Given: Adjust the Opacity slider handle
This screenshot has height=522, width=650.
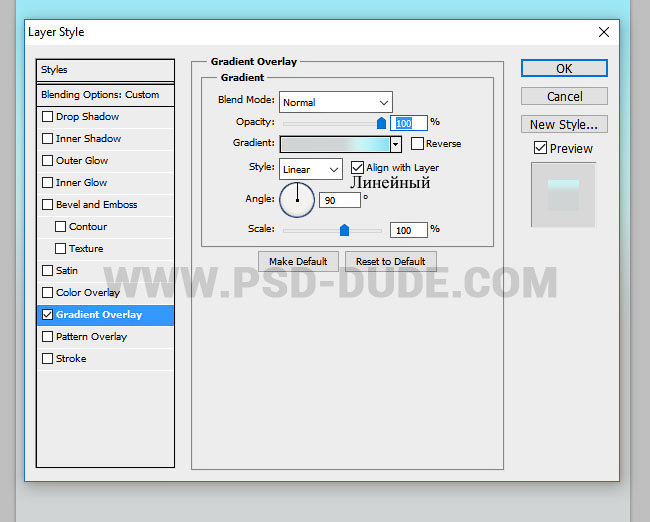Looking at the screenshot, I should [x=381, y=123].
